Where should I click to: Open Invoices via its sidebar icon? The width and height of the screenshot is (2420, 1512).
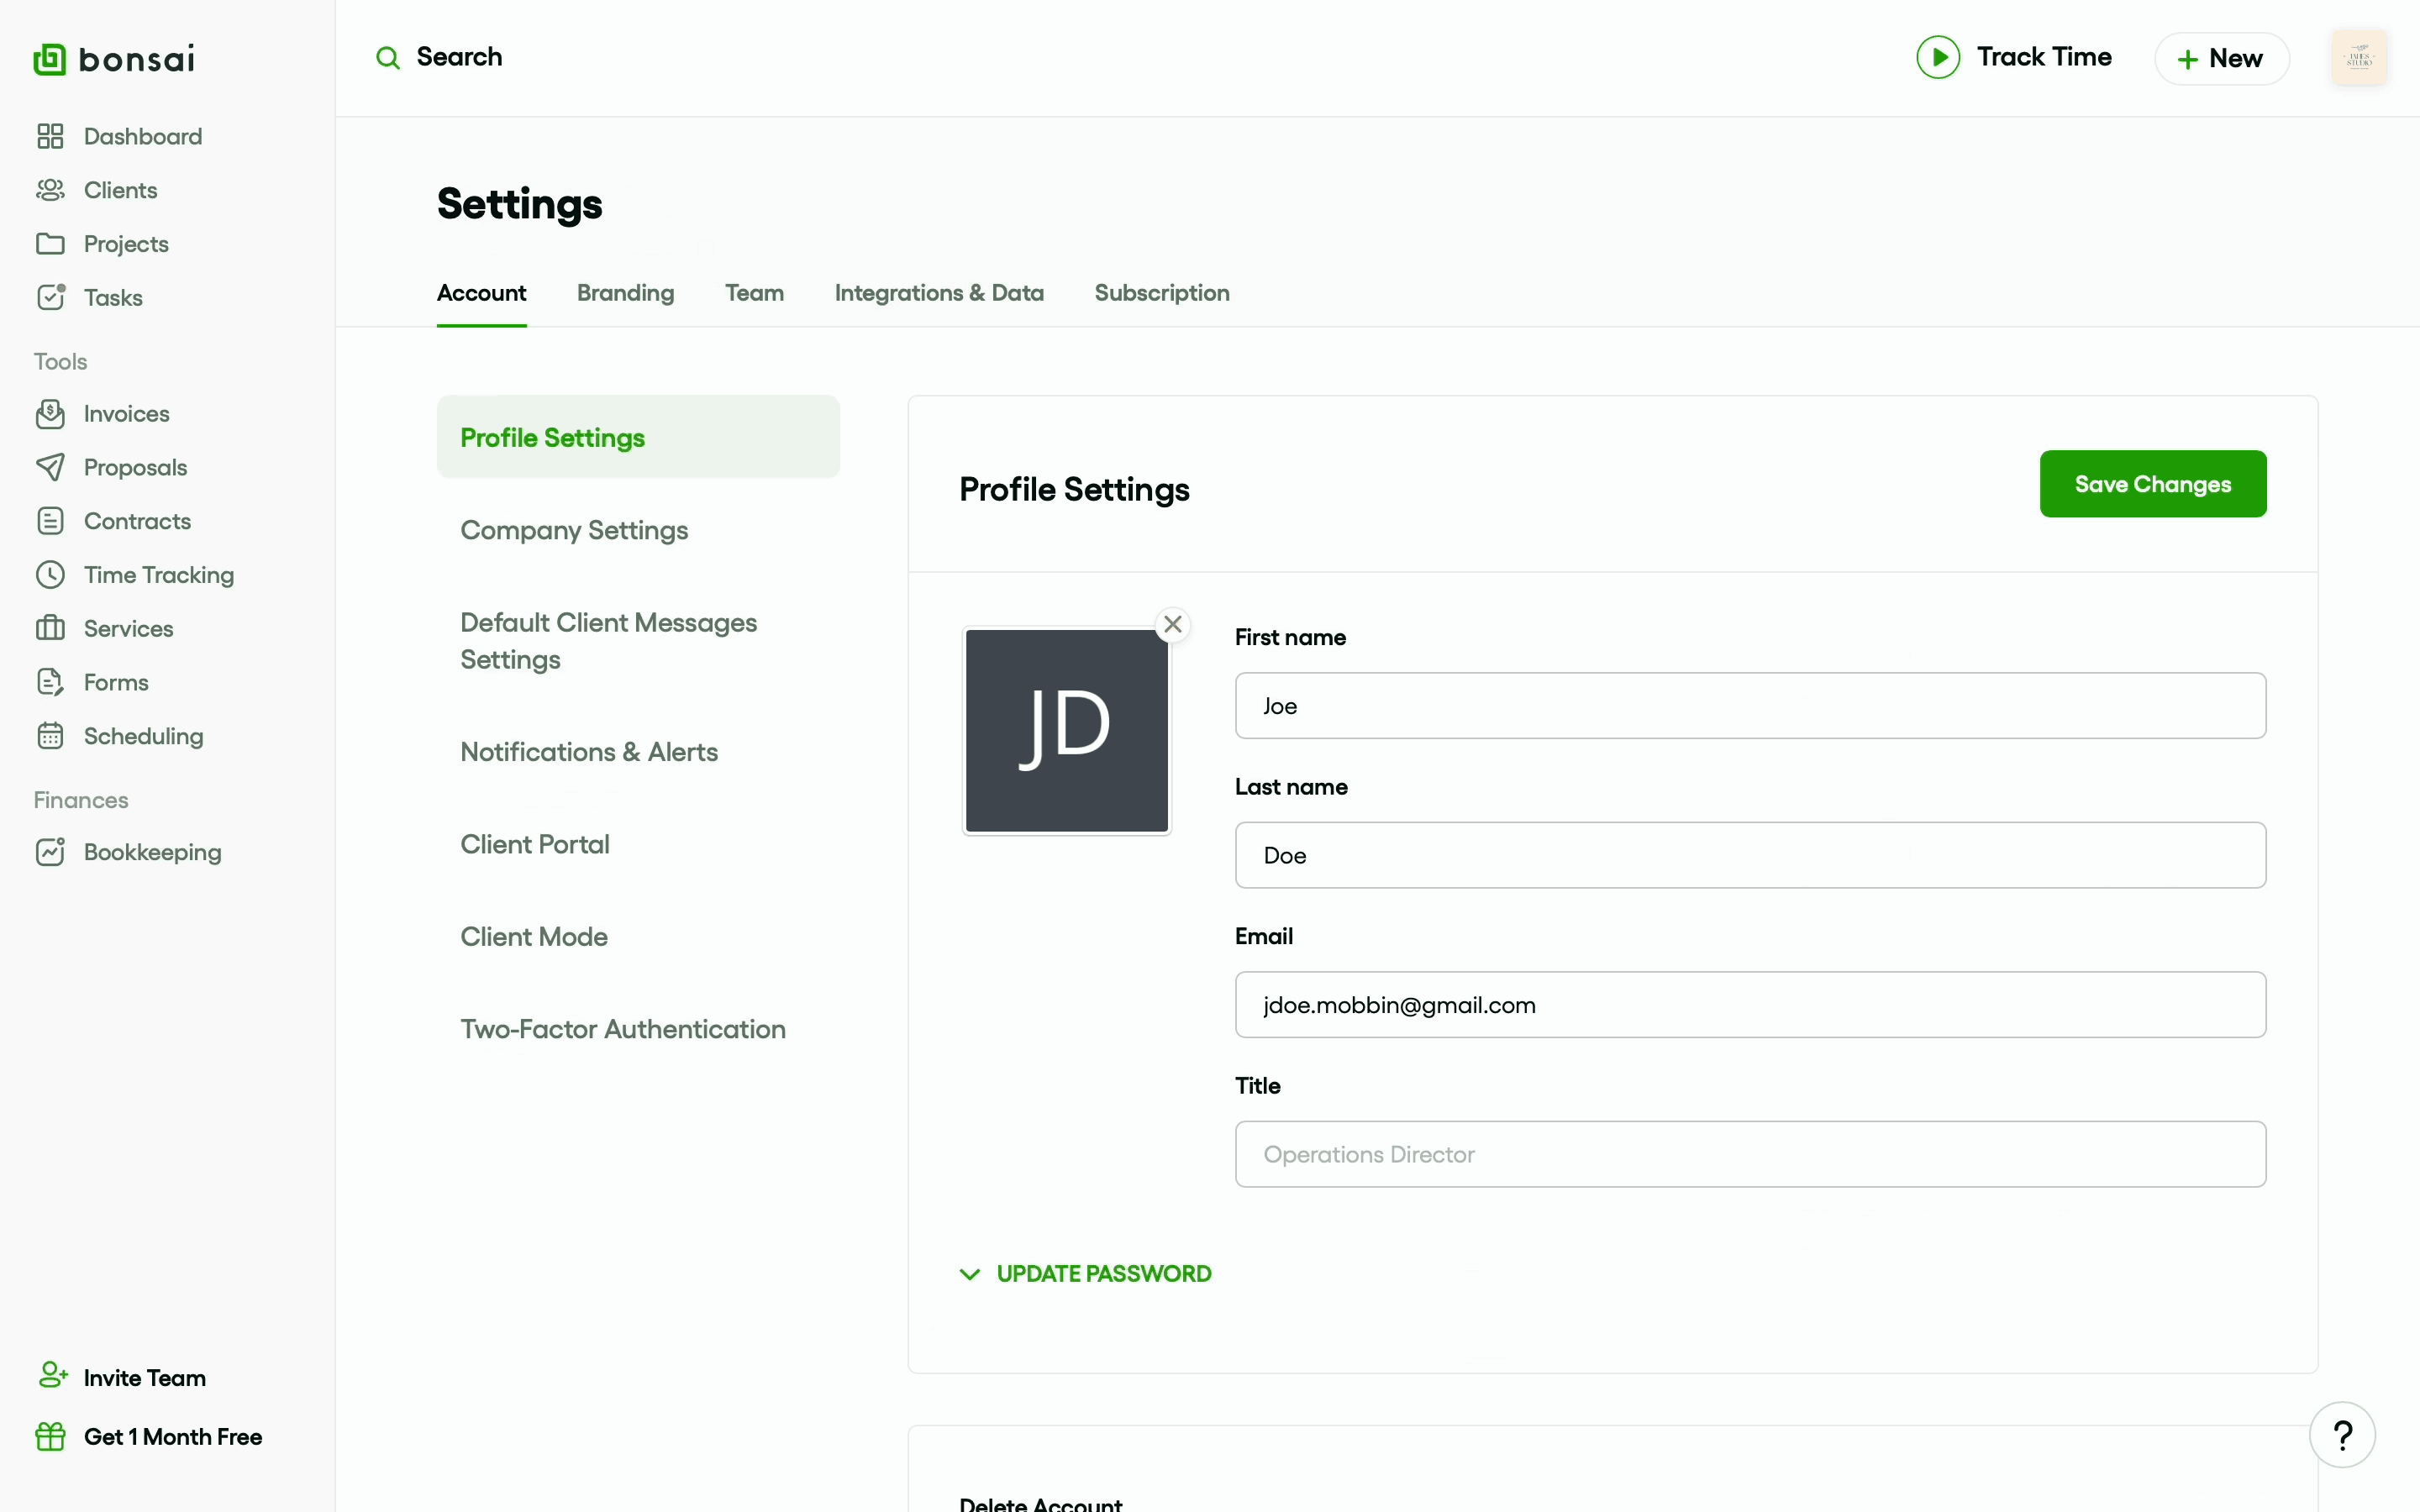[x=50, y=414]
